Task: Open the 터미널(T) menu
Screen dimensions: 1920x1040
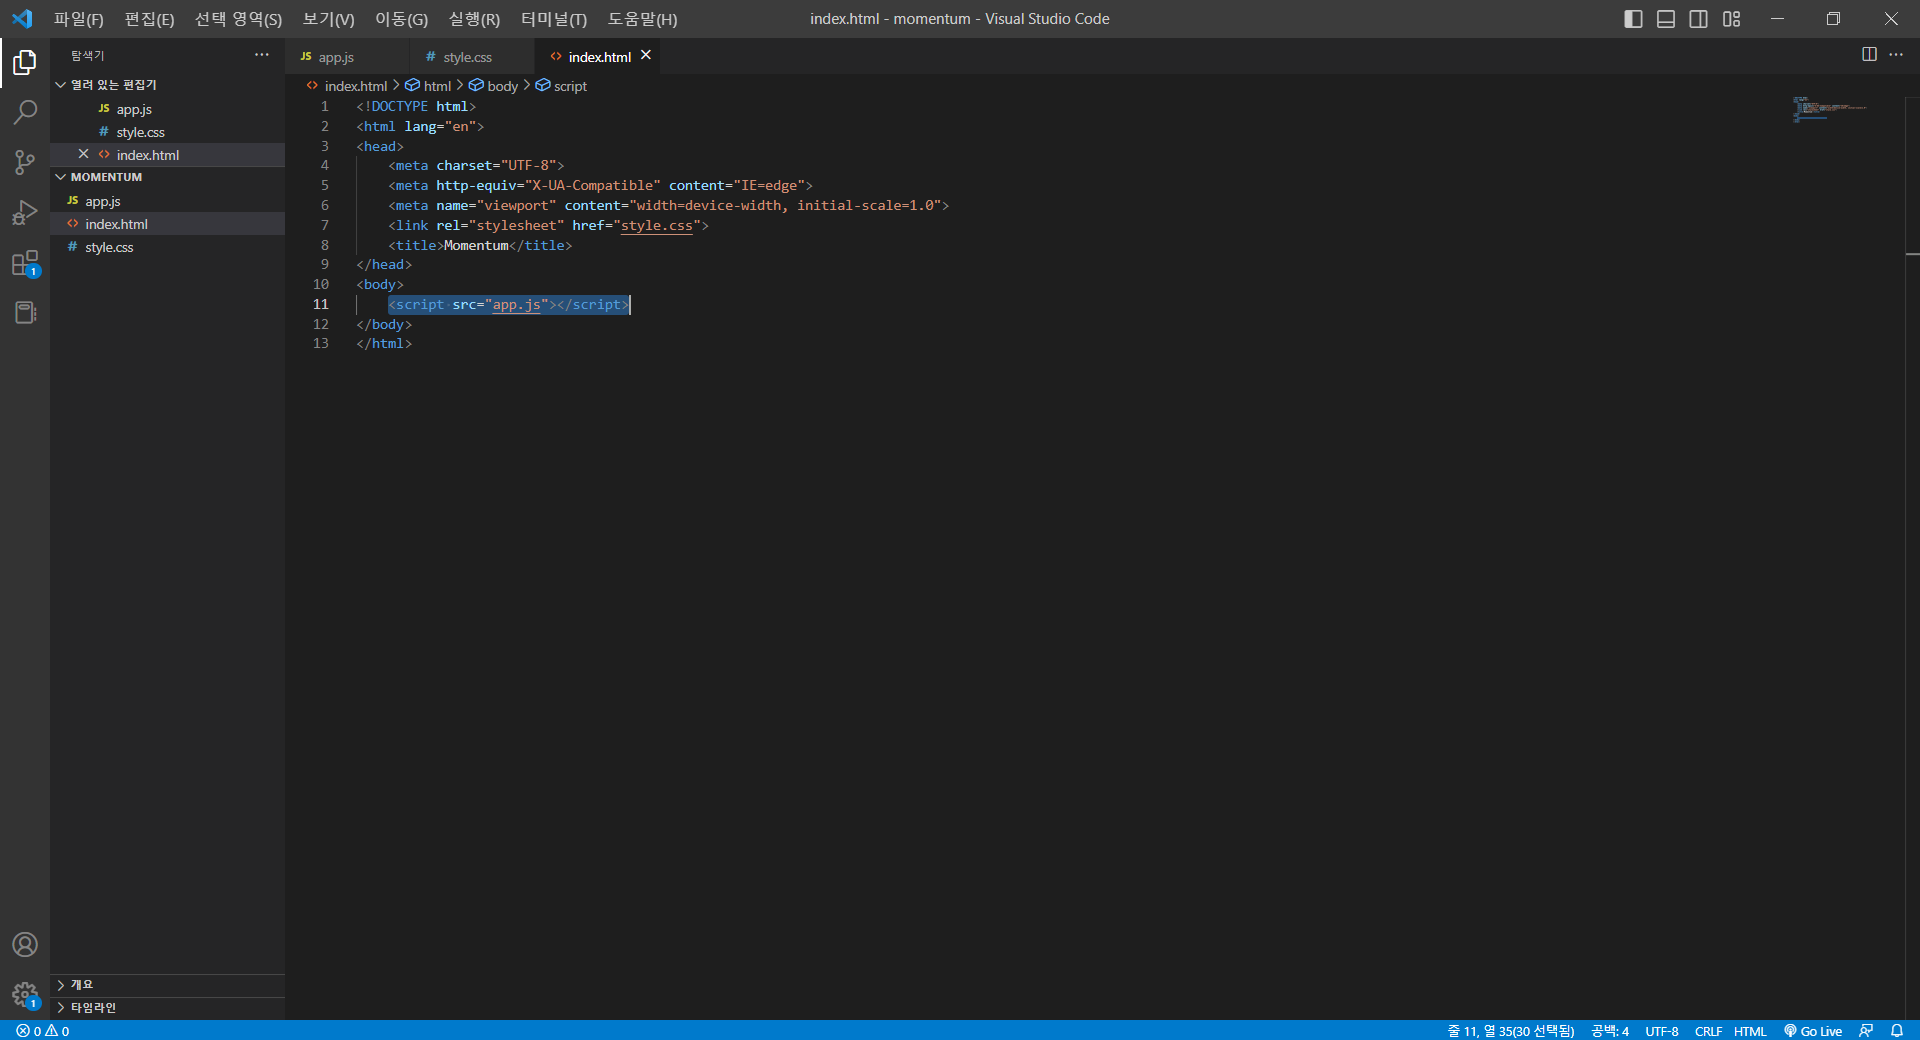Action: coord(554,19)
